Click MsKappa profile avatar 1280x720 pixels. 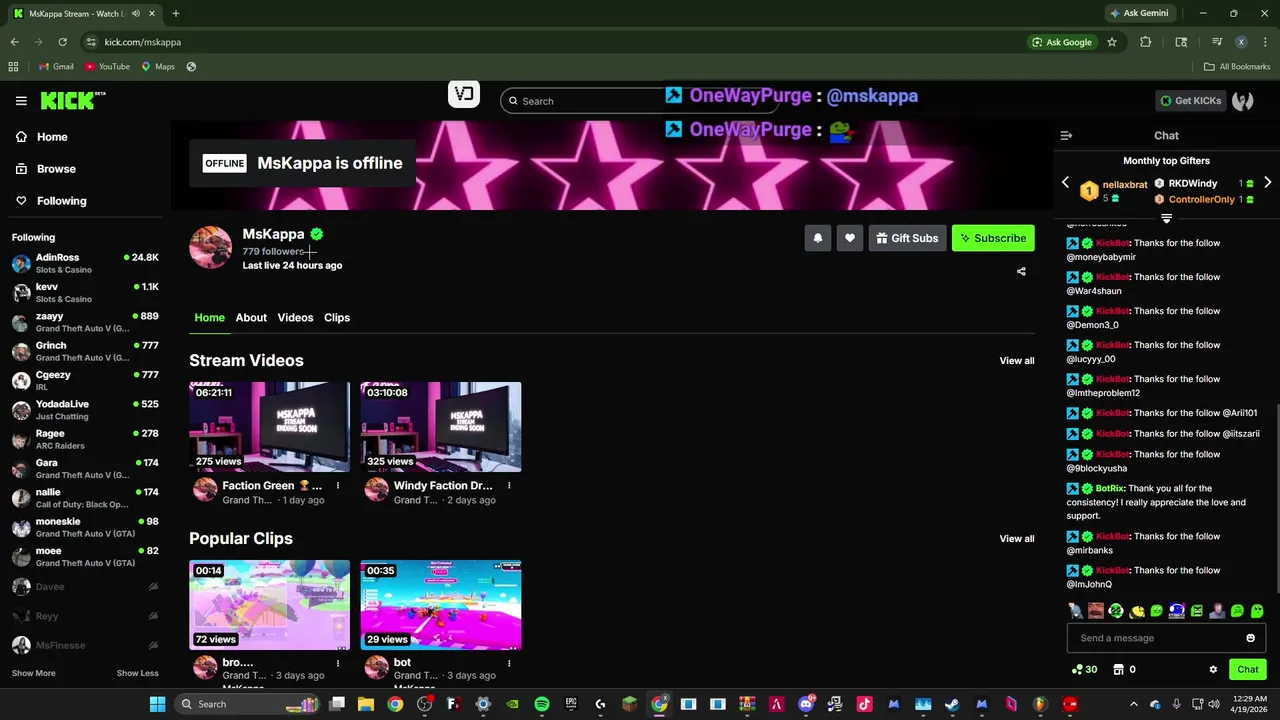(211, 247)
